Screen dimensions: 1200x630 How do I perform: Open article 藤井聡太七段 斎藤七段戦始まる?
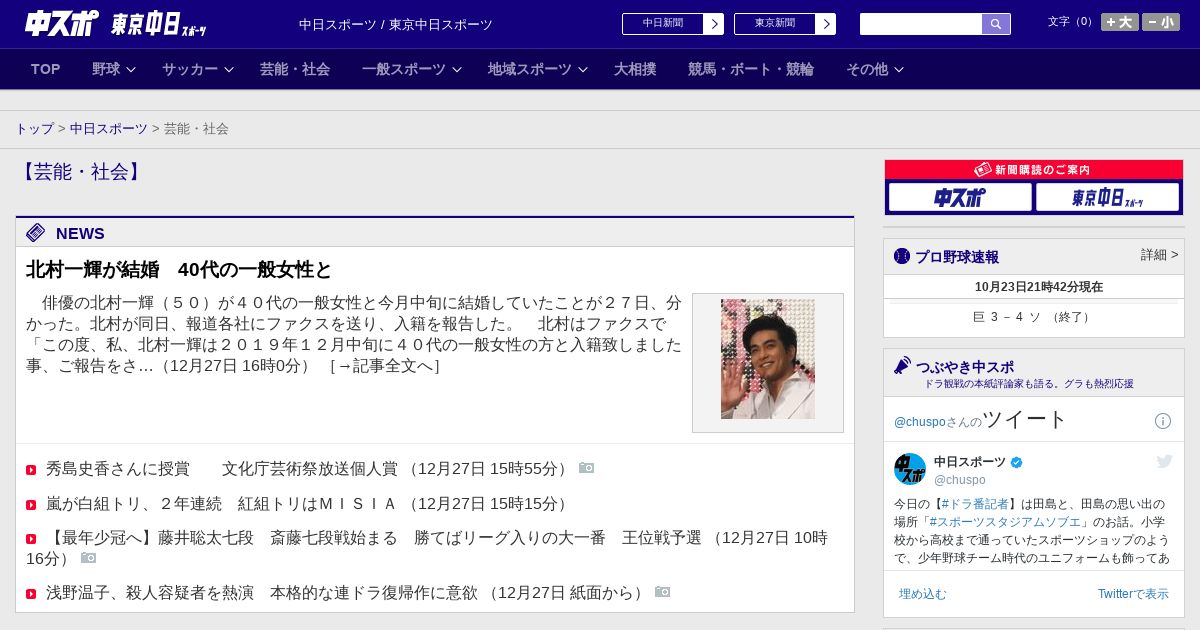click(427, 548)
